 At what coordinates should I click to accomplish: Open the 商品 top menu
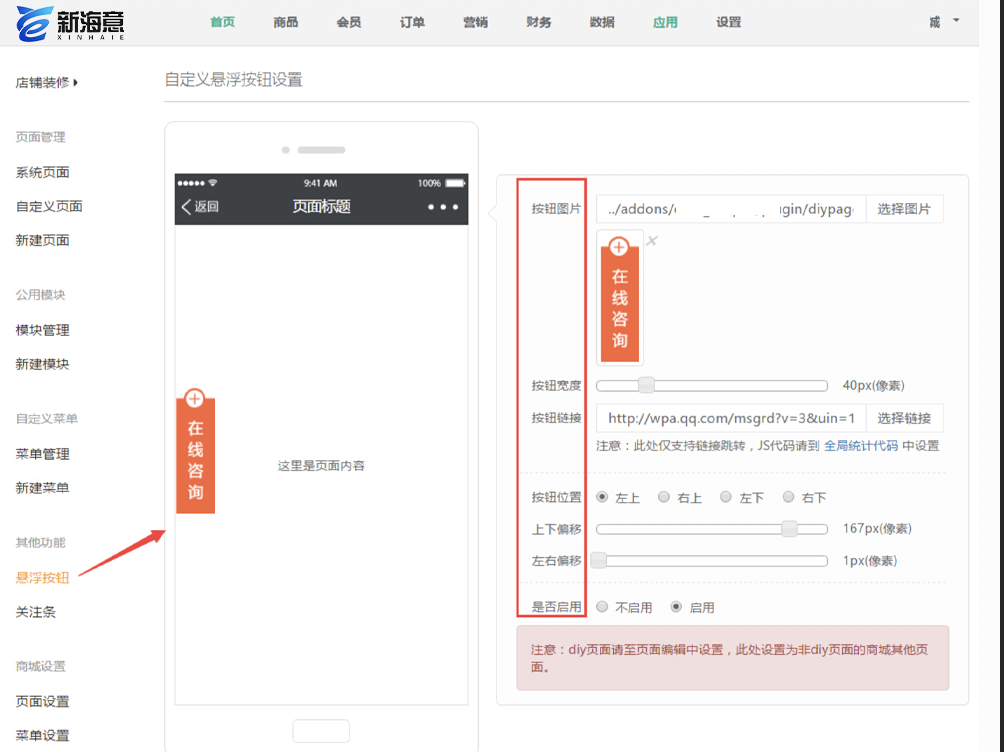[x=286, y=22]
